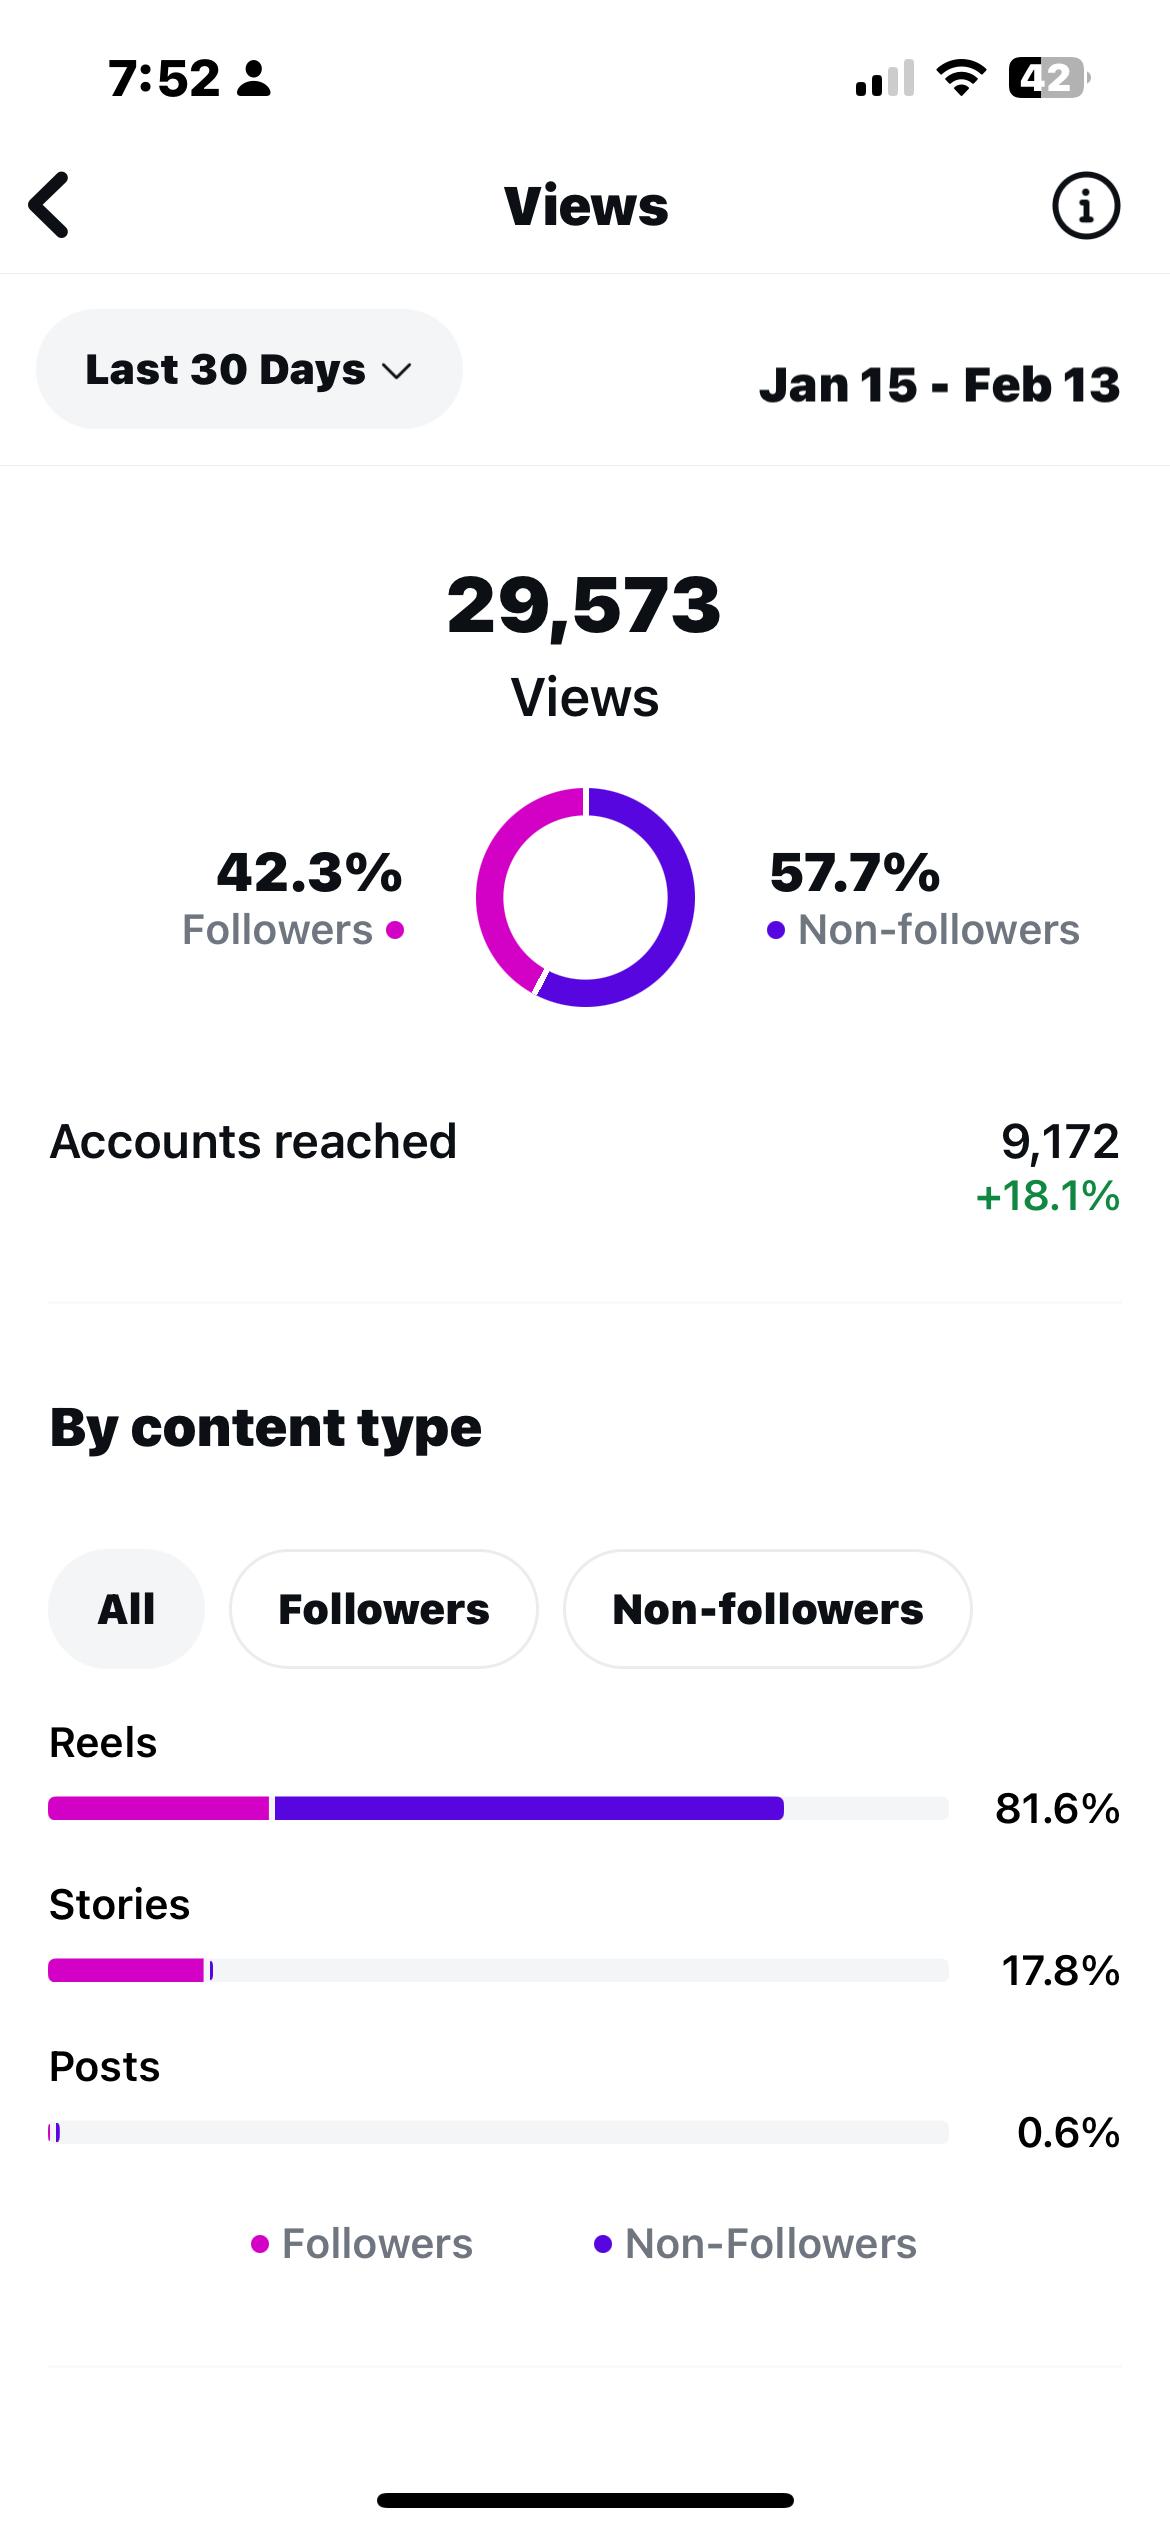Tap the cellular signal bars icon

(x=885, y=78)
